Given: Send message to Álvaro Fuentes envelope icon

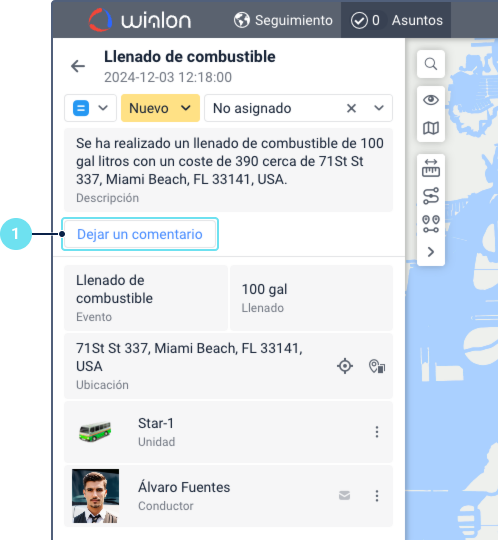Looking at the screenshot, I should click(344, 496).
